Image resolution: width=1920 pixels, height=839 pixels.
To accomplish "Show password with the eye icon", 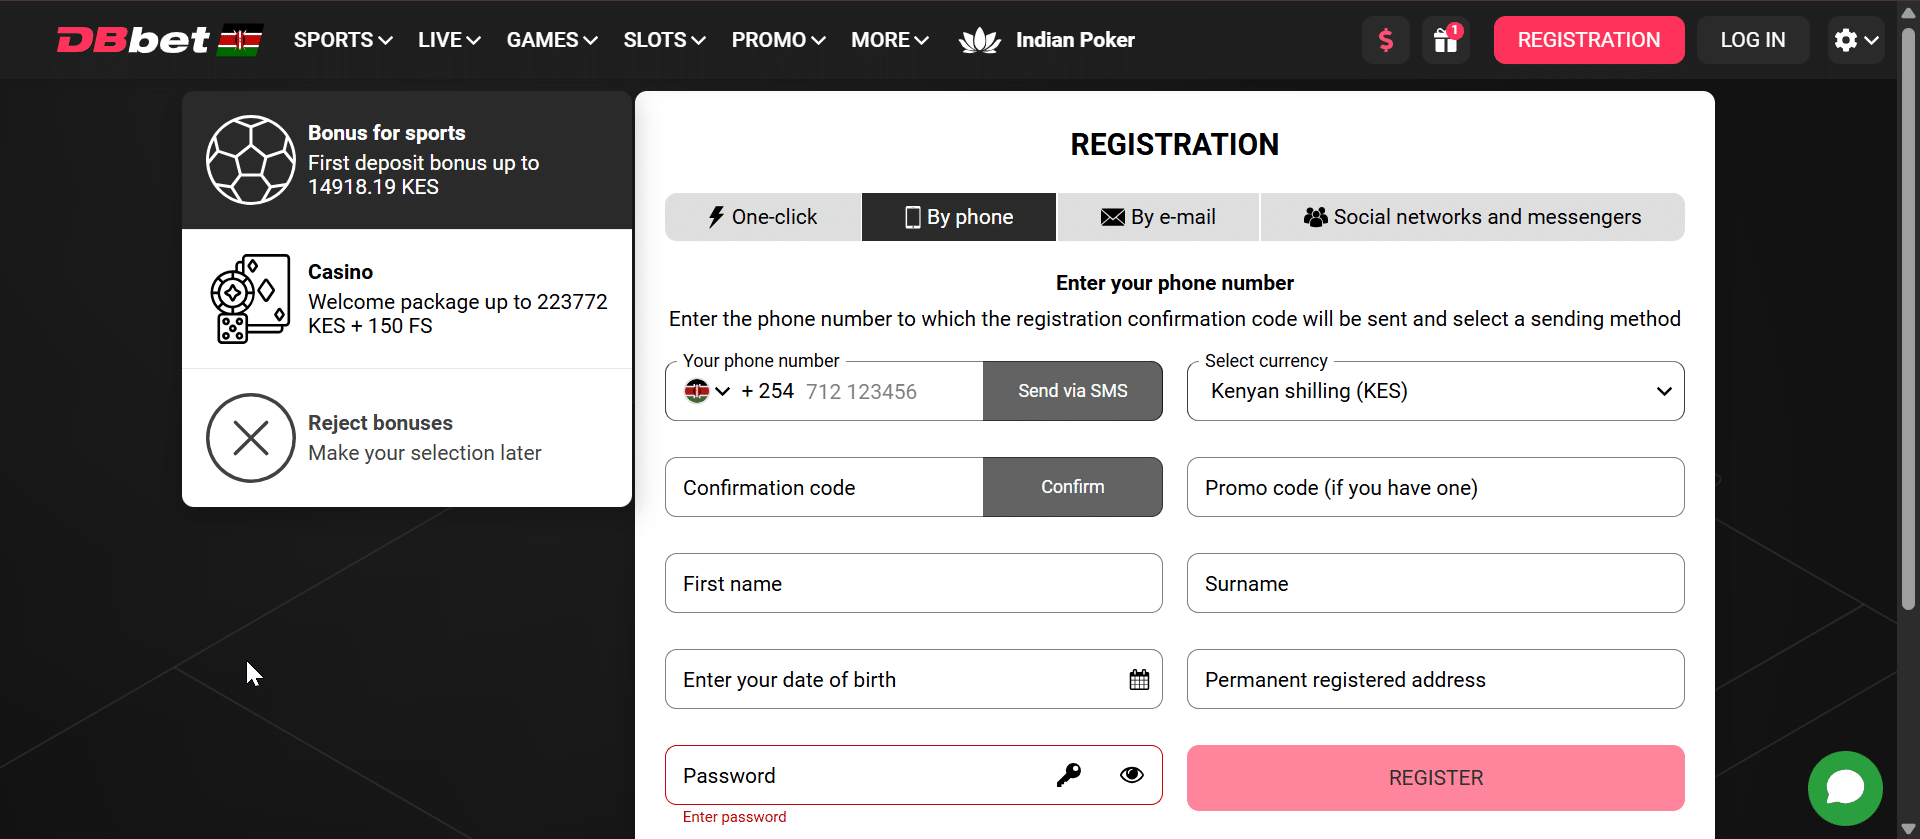I will pos(1131,775).
